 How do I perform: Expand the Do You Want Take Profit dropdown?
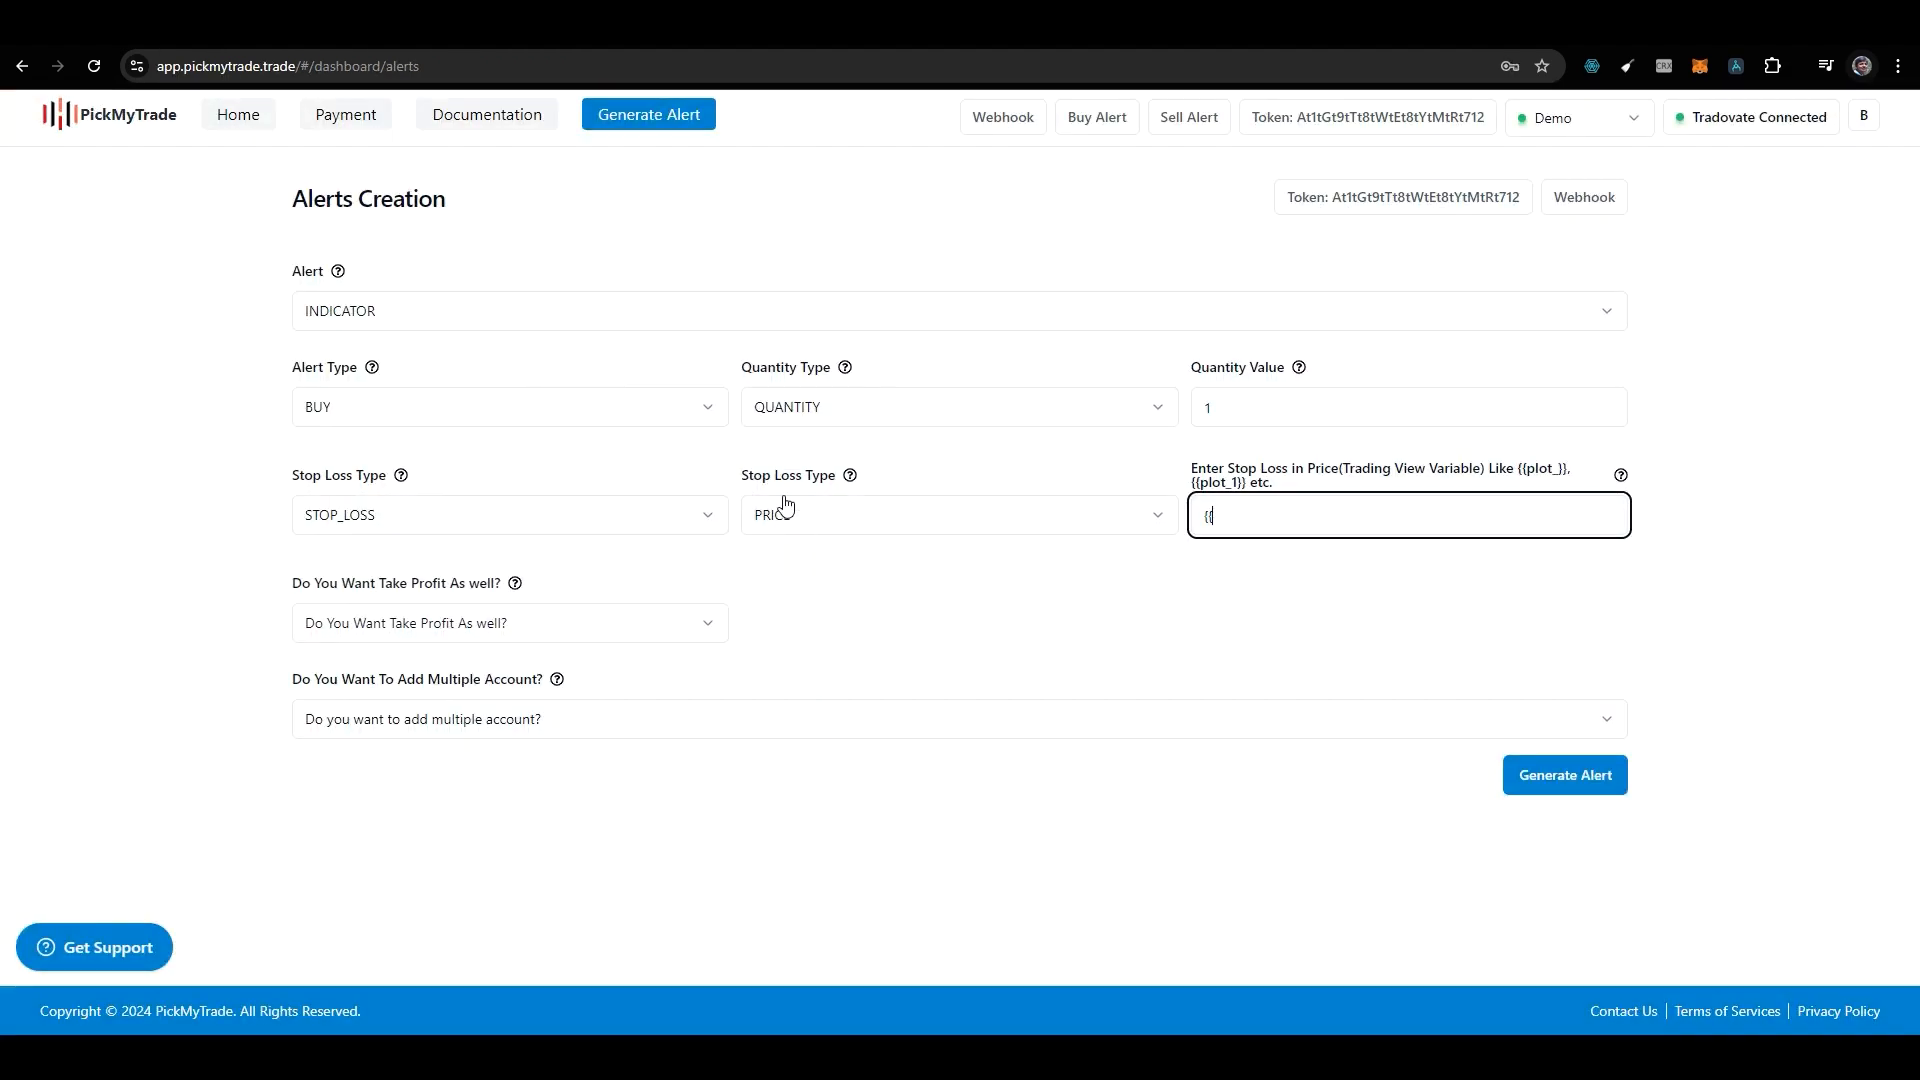(x=508, y=622)
